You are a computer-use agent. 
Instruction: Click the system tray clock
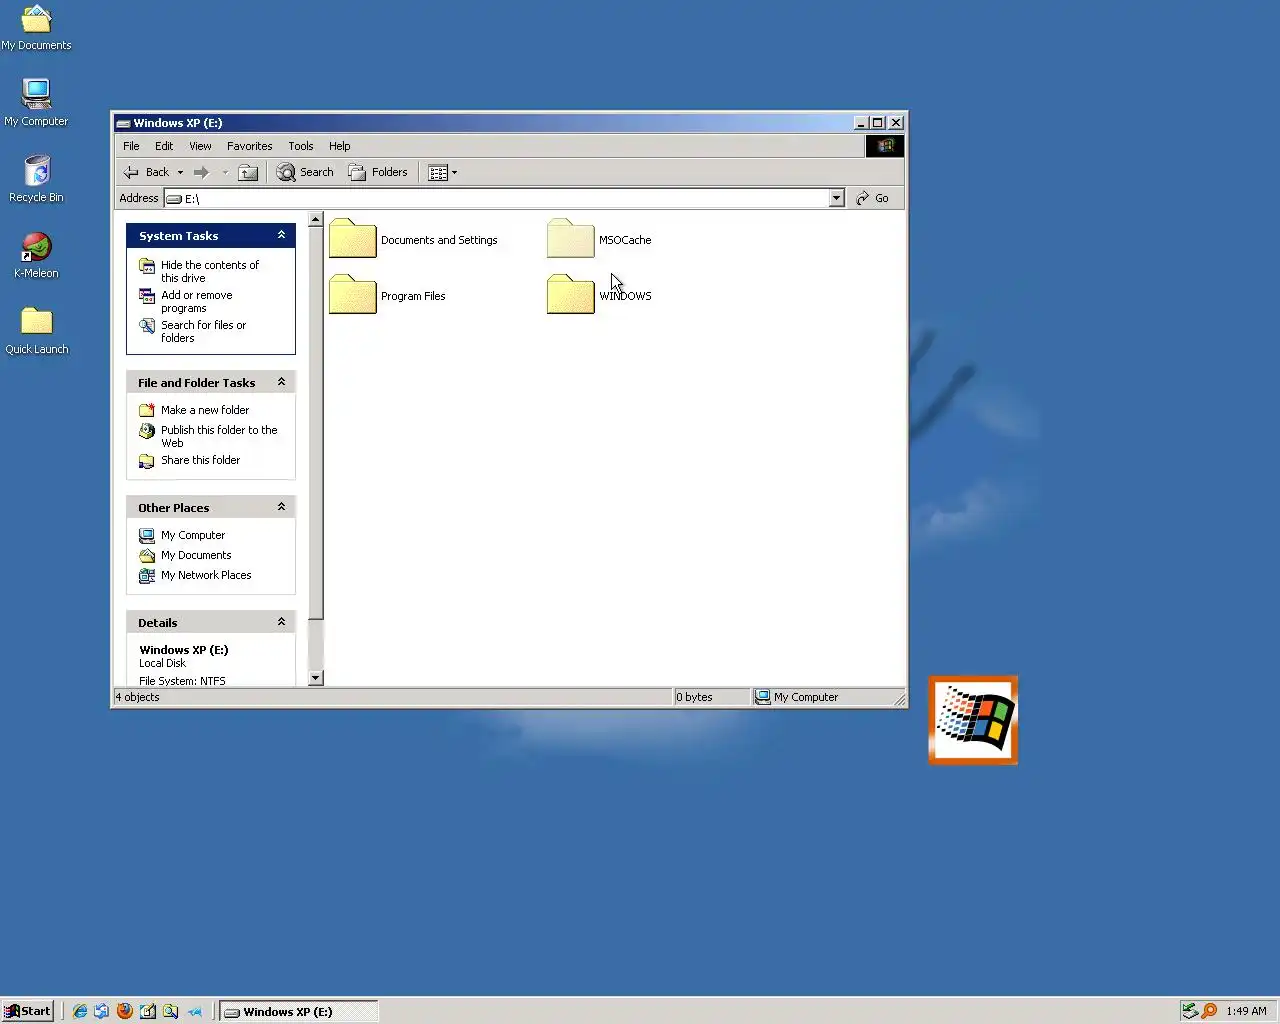click(x=1246, y=1011)
